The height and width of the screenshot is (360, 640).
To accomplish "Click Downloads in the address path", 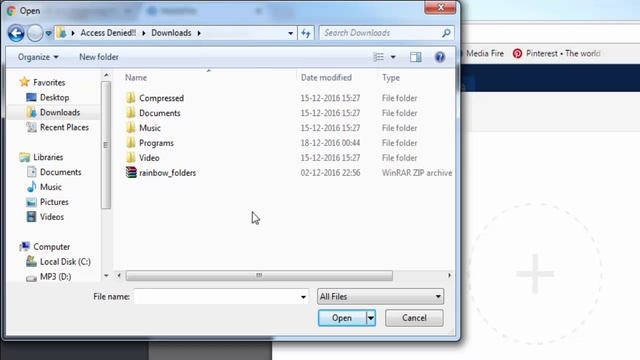I will [x=171, y=33].
